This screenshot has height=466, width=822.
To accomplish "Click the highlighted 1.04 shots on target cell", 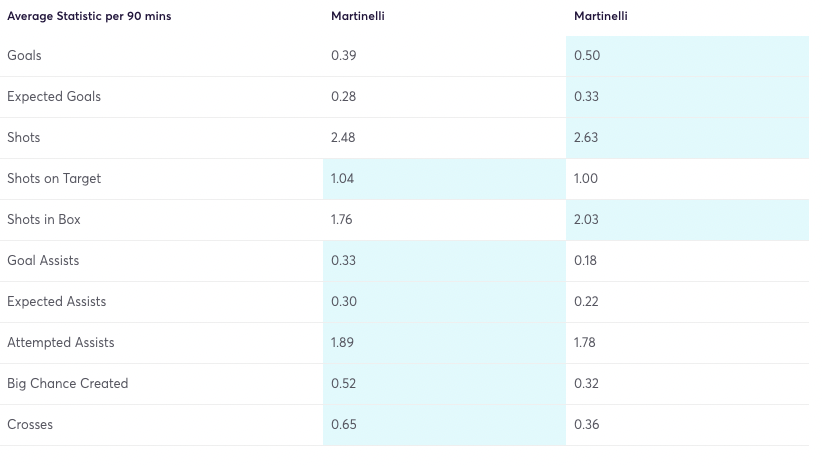I will 343,179.
